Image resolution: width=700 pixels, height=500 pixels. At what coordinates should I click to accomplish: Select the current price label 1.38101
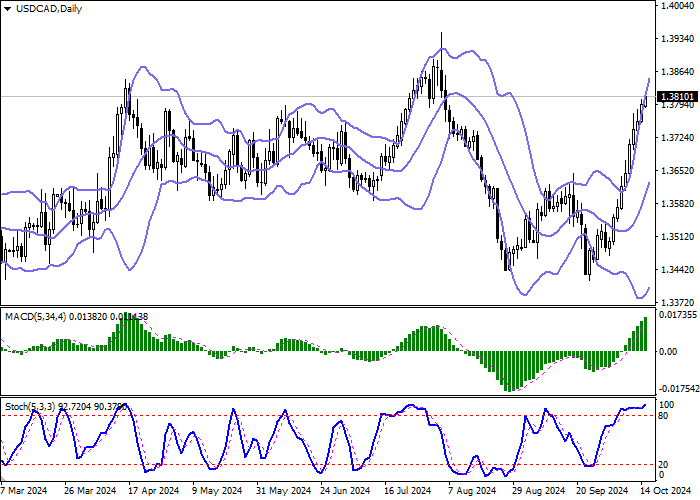tap(678, 97)
